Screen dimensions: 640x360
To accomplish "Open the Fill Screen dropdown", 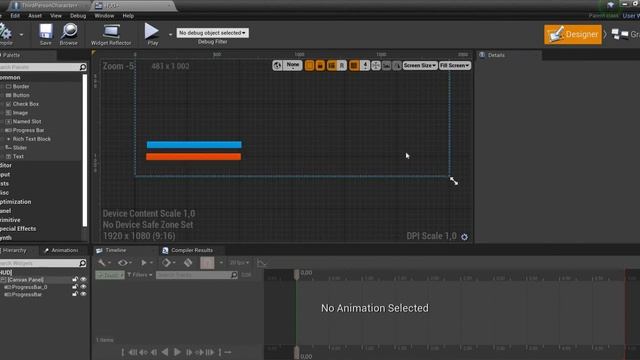I will [x=455, y=65].
